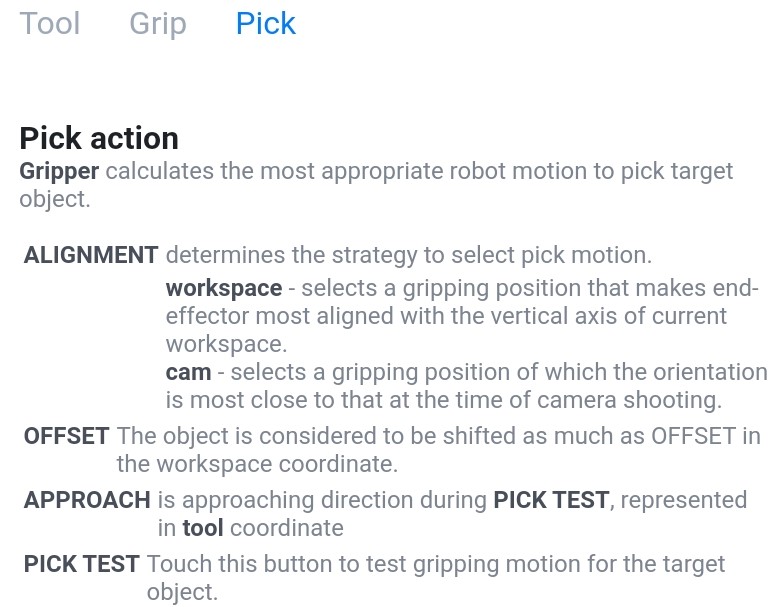Click "is approaching direction during" text
Image resolution: width=771 pixels, height=607 pixels.
pyautogui.click(x=322, y=500)
